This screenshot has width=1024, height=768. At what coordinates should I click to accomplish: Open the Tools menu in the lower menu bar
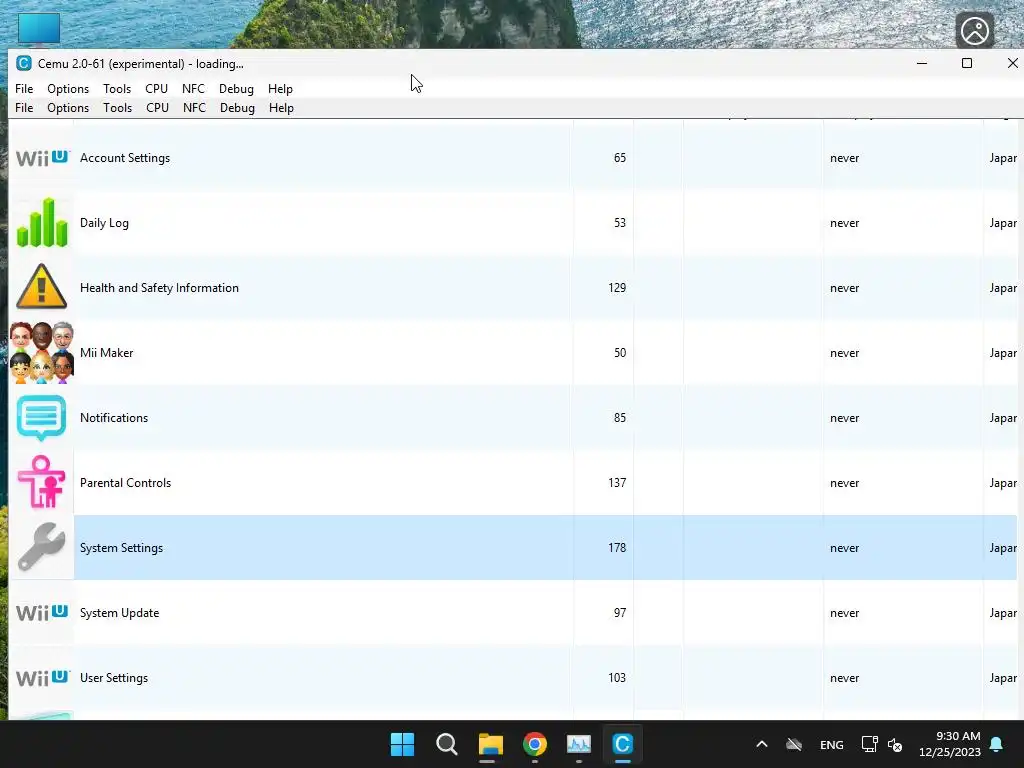coord(118,108)
